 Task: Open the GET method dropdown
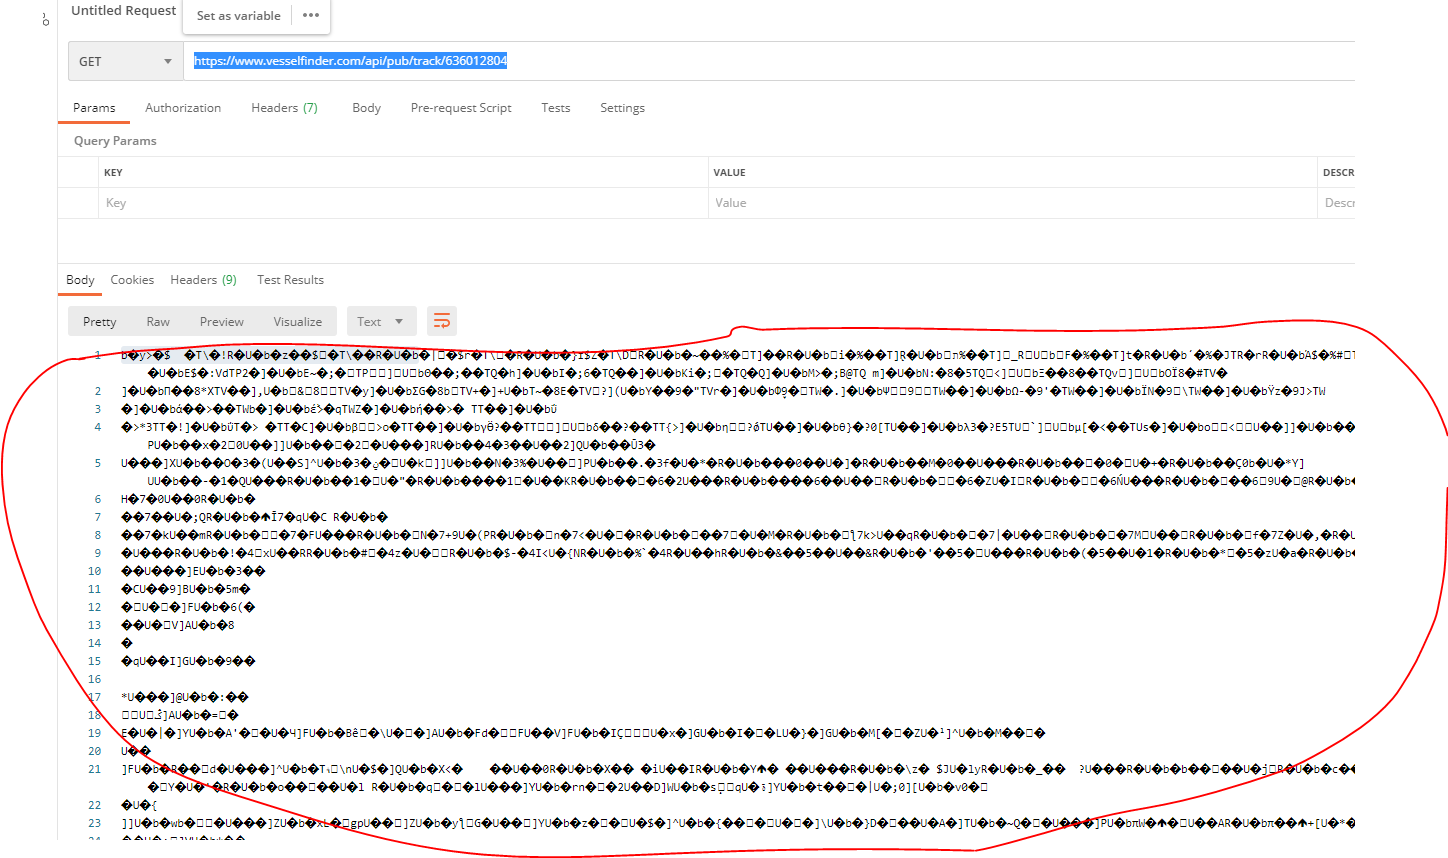coord(125,61)
